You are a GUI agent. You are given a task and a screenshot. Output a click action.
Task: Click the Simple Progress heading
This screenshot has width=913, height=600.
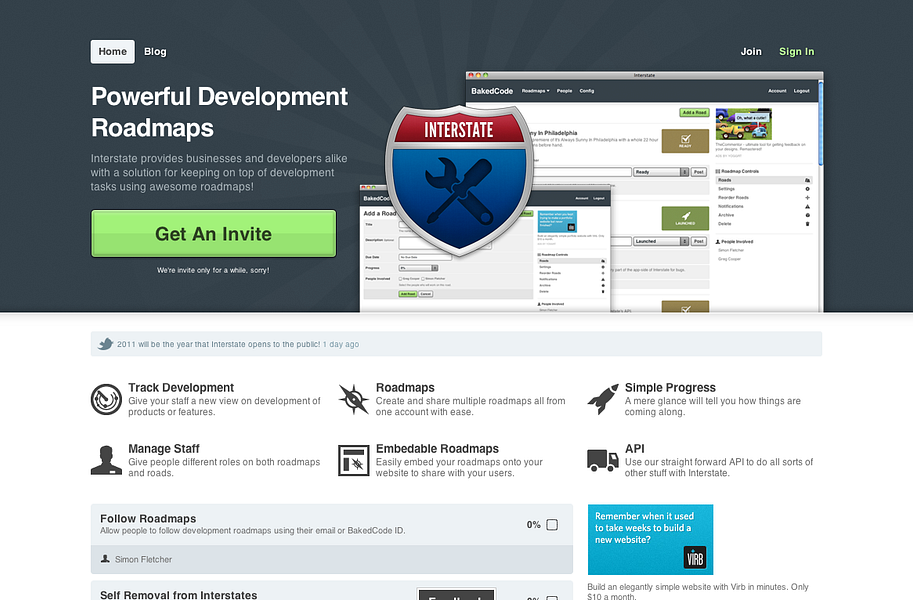(670, 387)
